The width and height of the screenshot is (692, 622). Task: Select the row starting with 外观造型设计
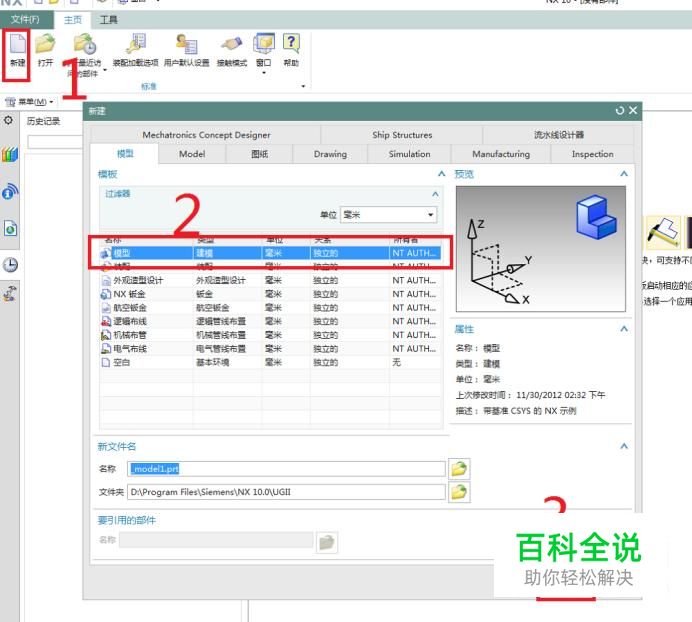coord(270,280)
